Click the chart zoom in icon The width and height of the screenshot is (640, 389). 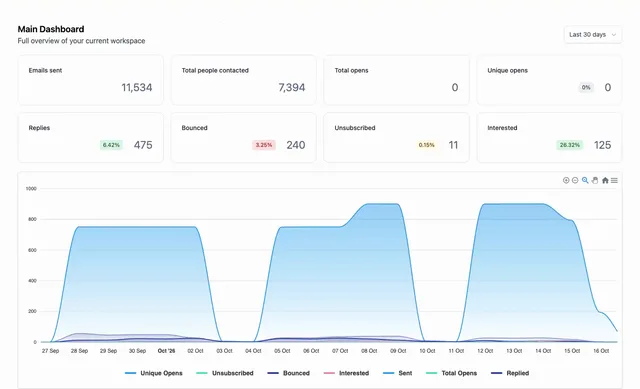pyautogui.click(x=566, y=180)
